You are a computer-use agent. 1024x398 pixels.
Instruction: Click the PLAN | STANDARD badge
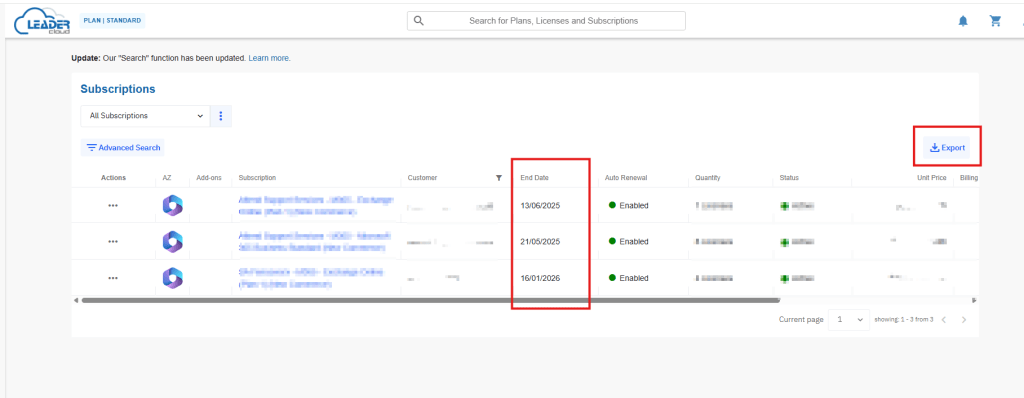(x=112, y=20)
